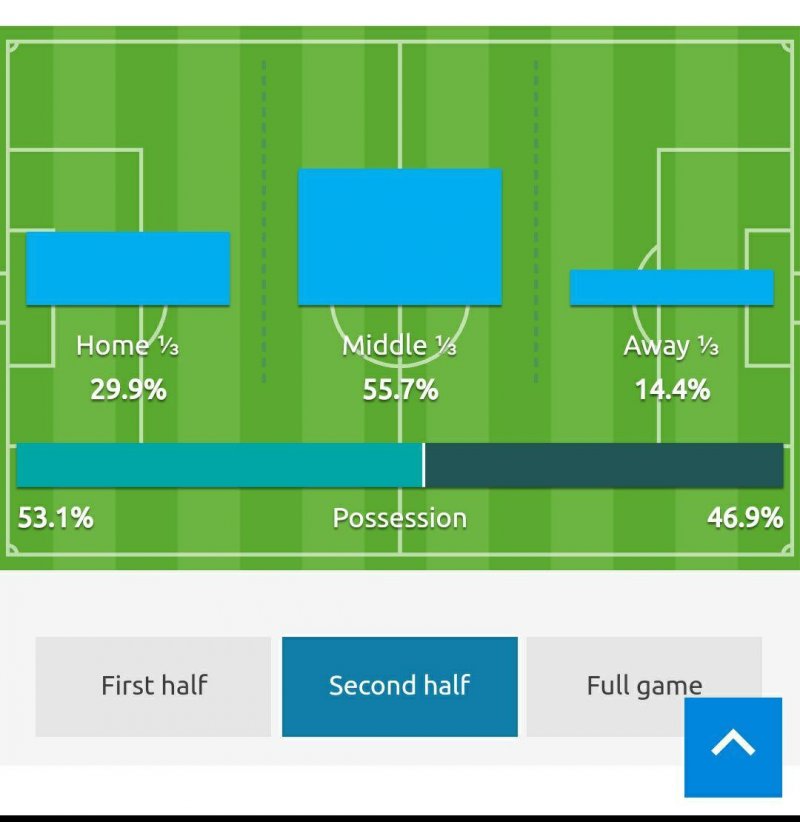The image size is (800, 822).
Task: Select the Second half tab
Action: 399,686
